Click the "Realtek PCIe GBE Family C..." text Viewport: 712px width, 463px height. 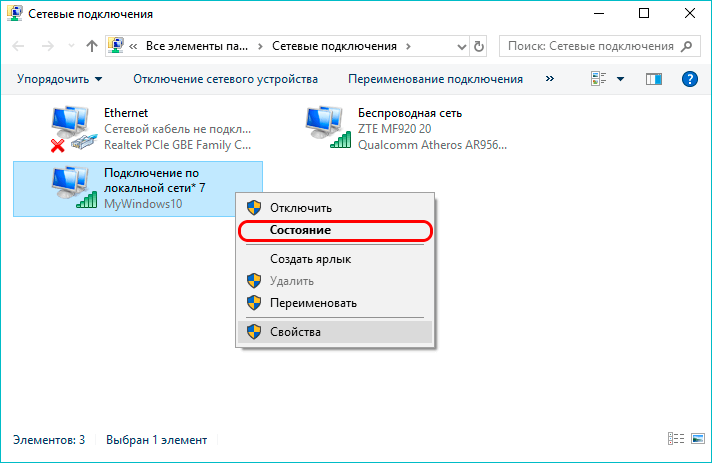click(x=177, y=145)
